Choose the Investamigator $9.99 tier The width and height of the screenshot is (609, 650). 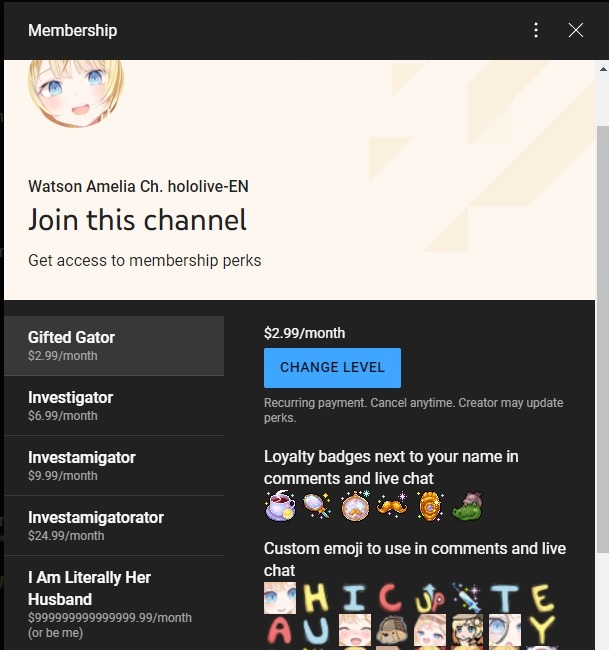tap(114, 466)
